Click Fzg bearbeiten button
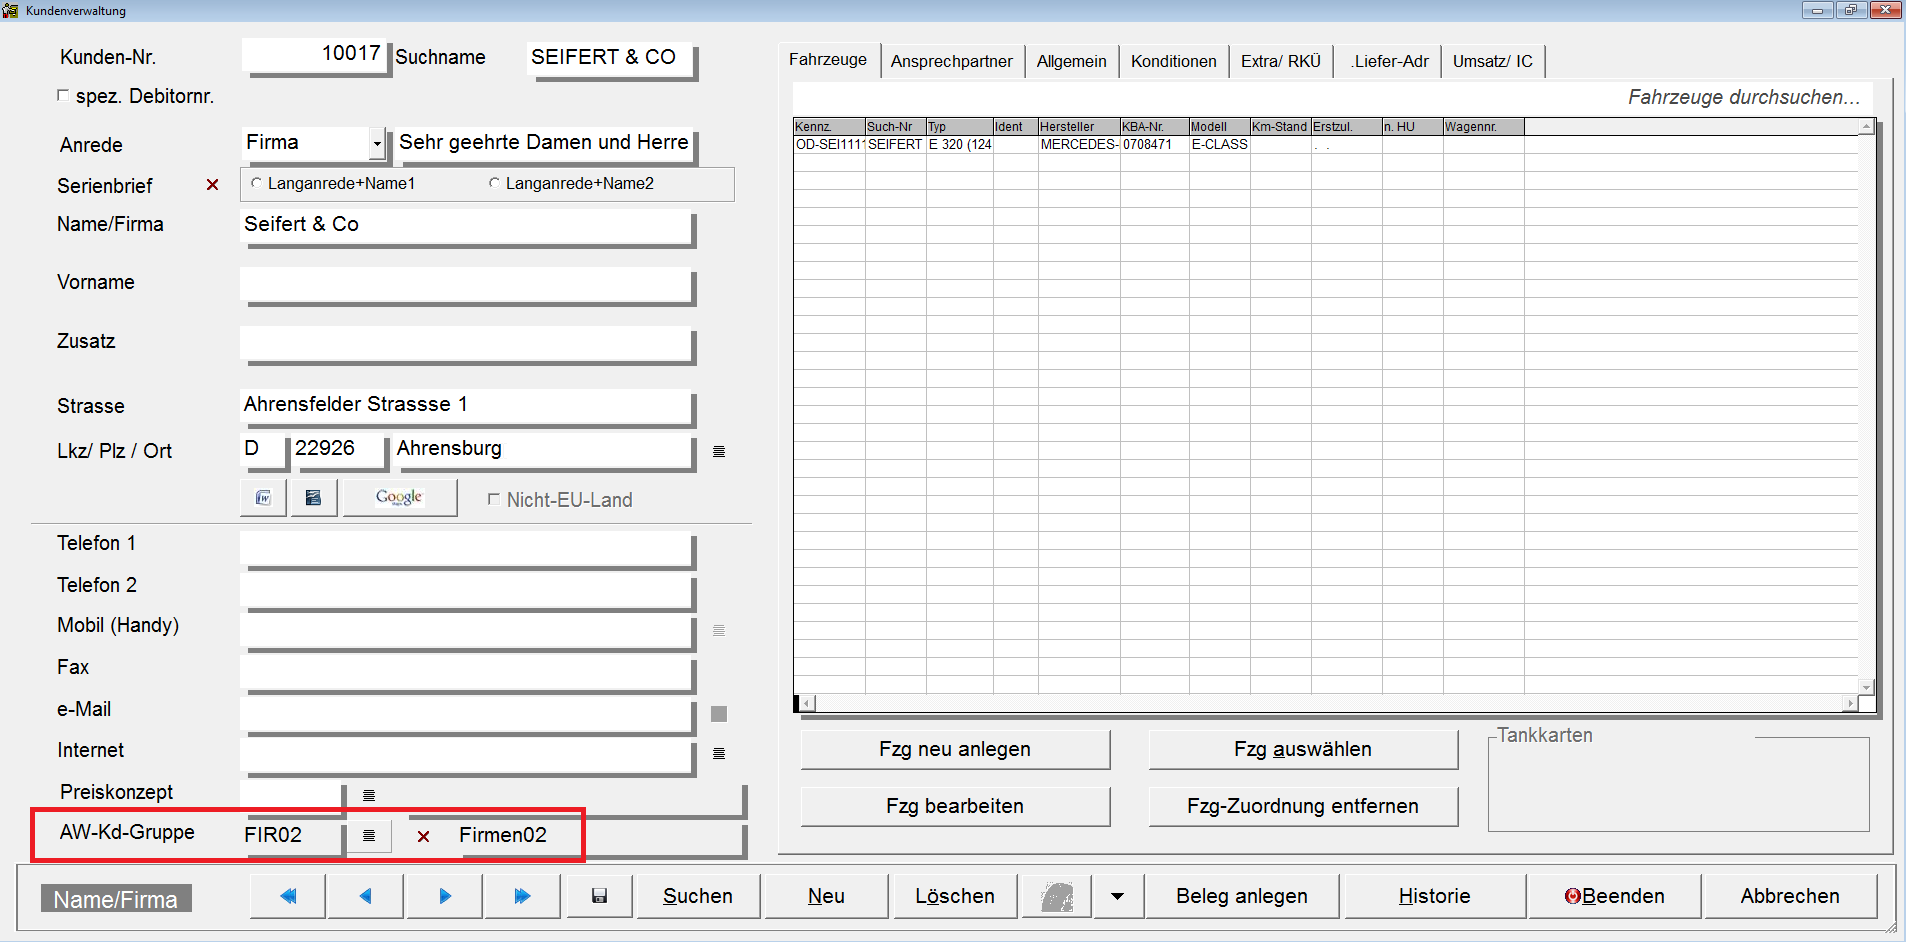 (x=955, y=806)
